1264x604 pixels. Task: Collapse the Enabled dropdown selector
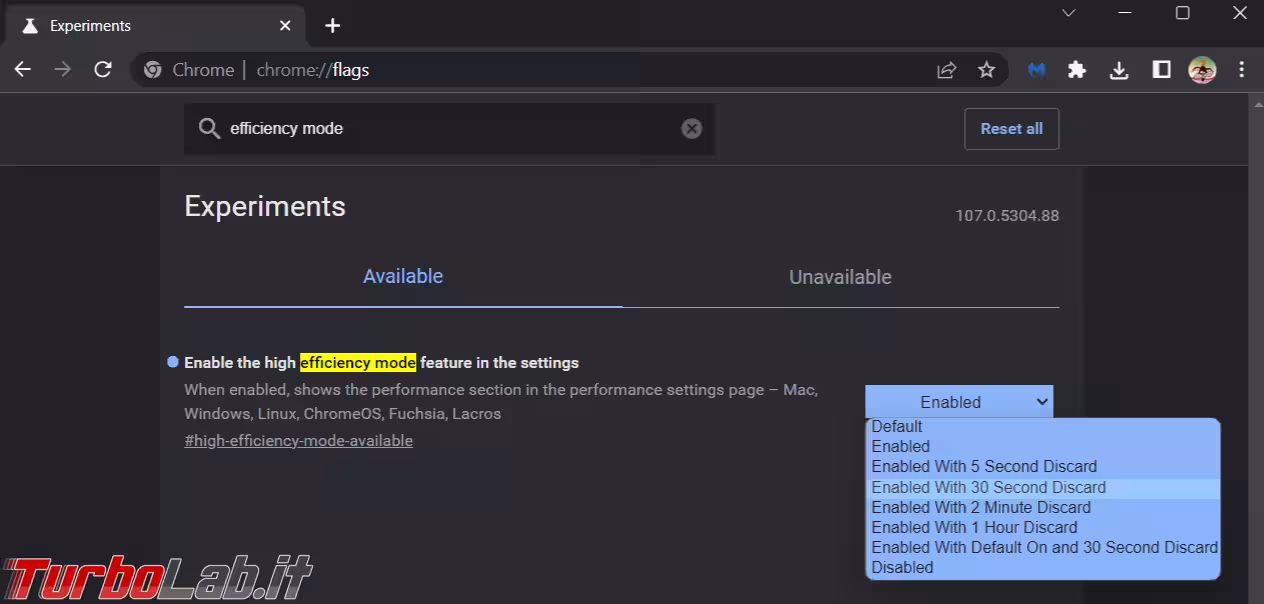click(958, 402)
